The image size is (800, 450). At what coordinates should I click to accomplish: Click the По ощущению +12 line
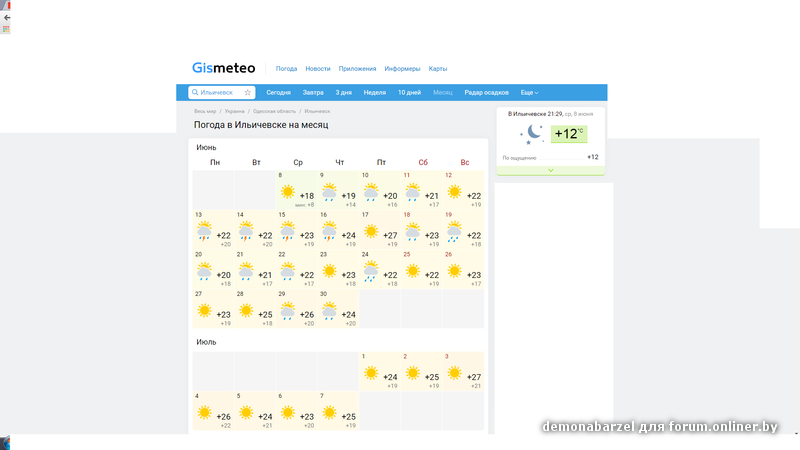(551, 157)
